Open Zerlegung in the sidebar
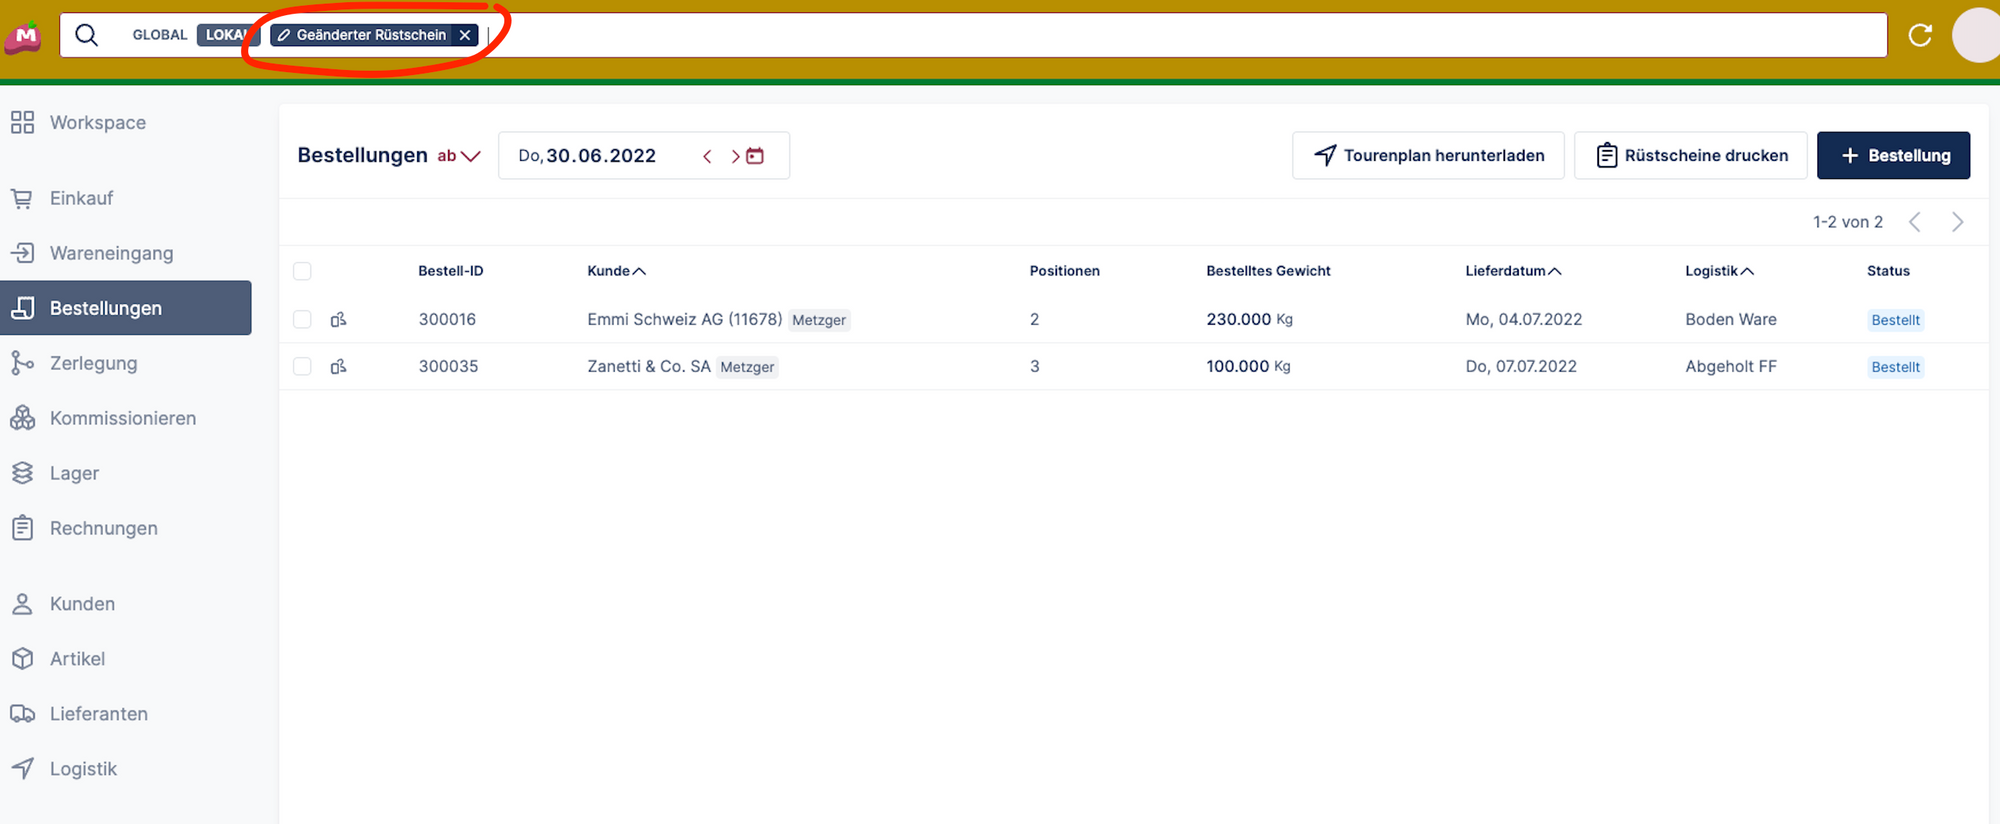2000x824 pixels. (93, 363)
